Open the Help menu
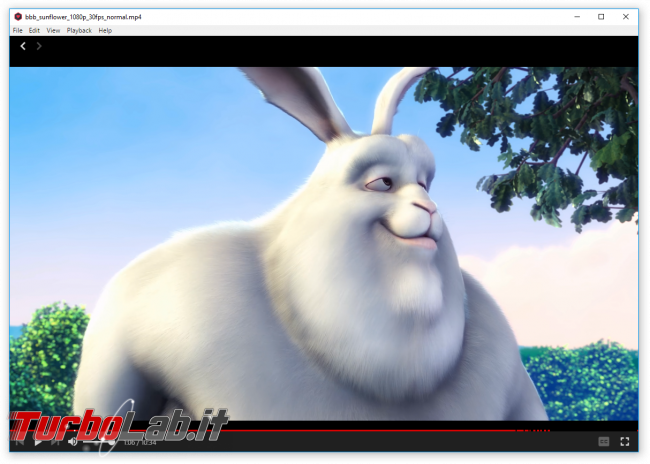The width and height of the screenshot is (650, 464). point(105,30)
